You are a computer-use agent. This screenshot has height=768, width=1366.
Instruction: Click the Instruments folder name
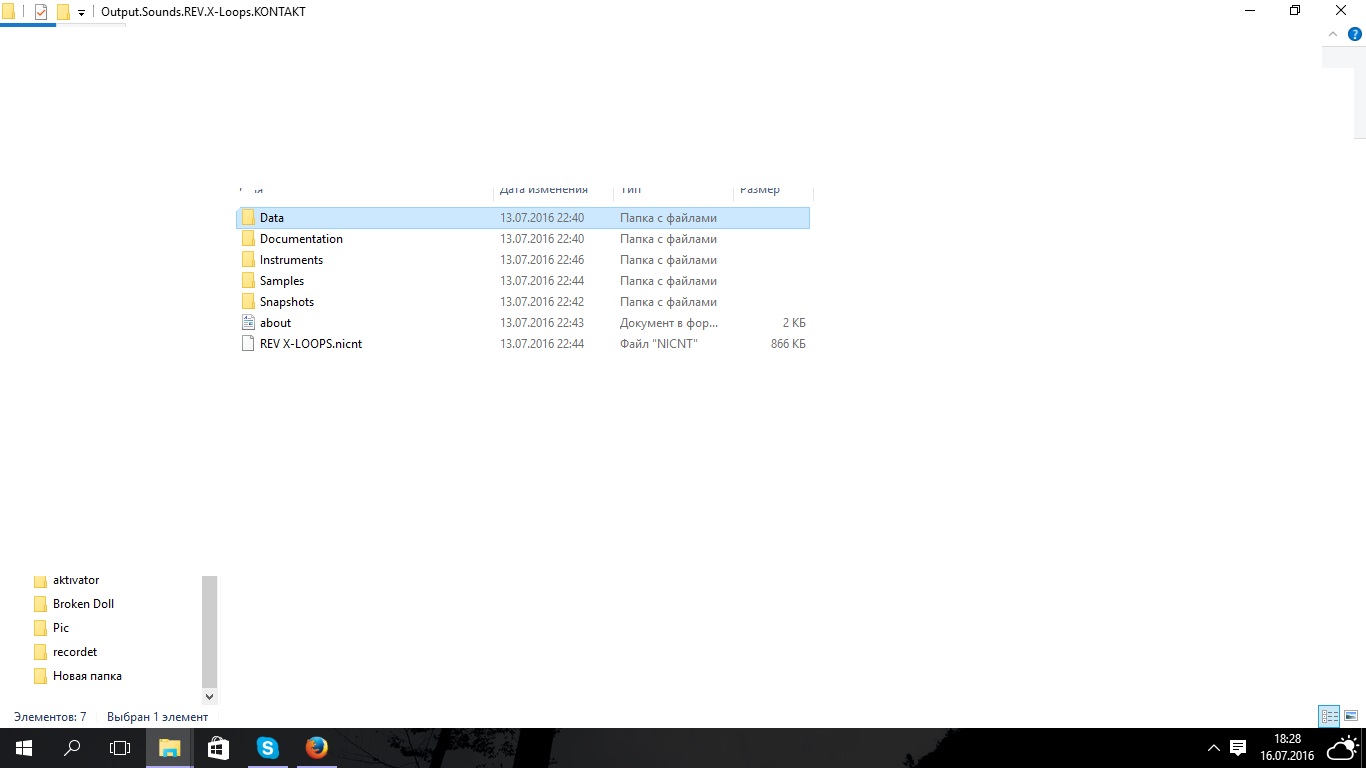tap(291, 259)
